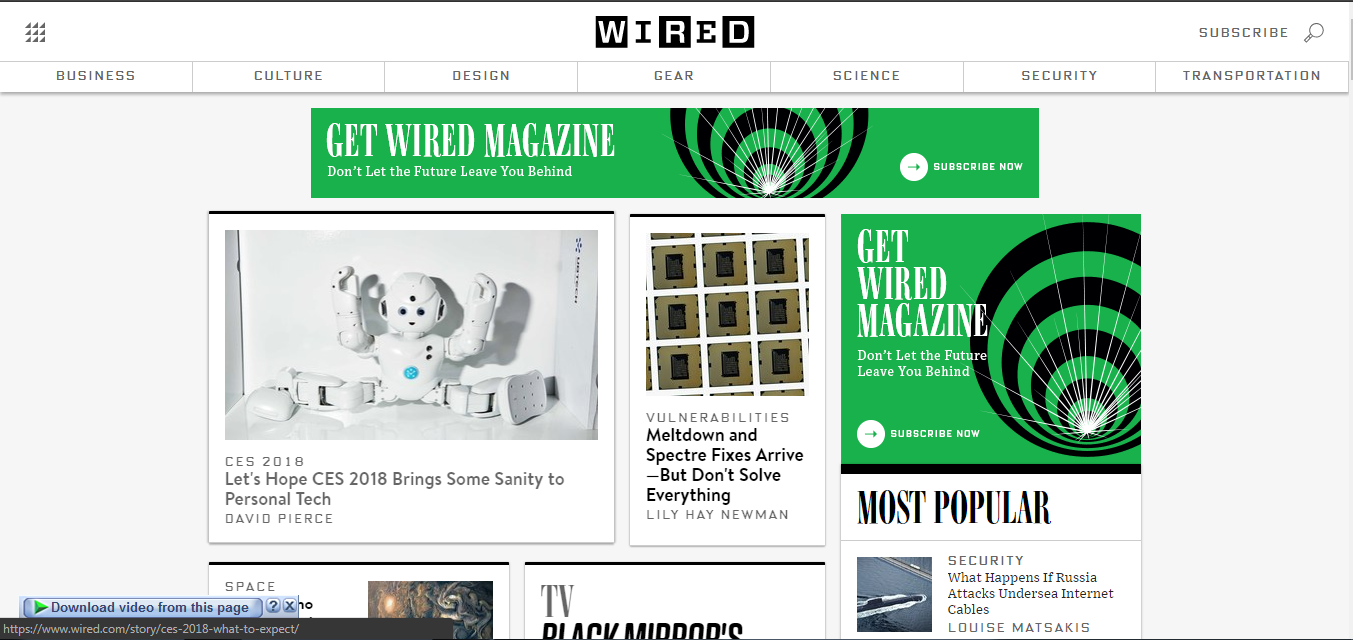Click the processor chips thumbnail image
This screenshot has width=1353, height=640.
point(728,315)
